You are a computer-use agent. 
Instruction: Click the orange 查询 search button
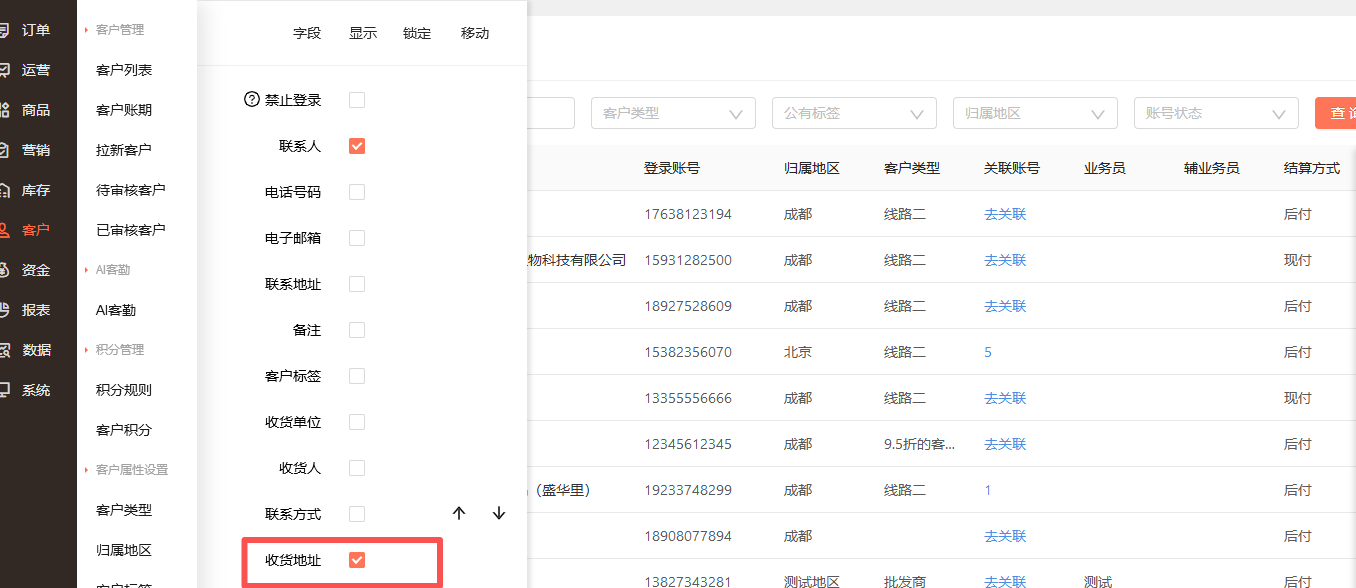[1336, 113]
